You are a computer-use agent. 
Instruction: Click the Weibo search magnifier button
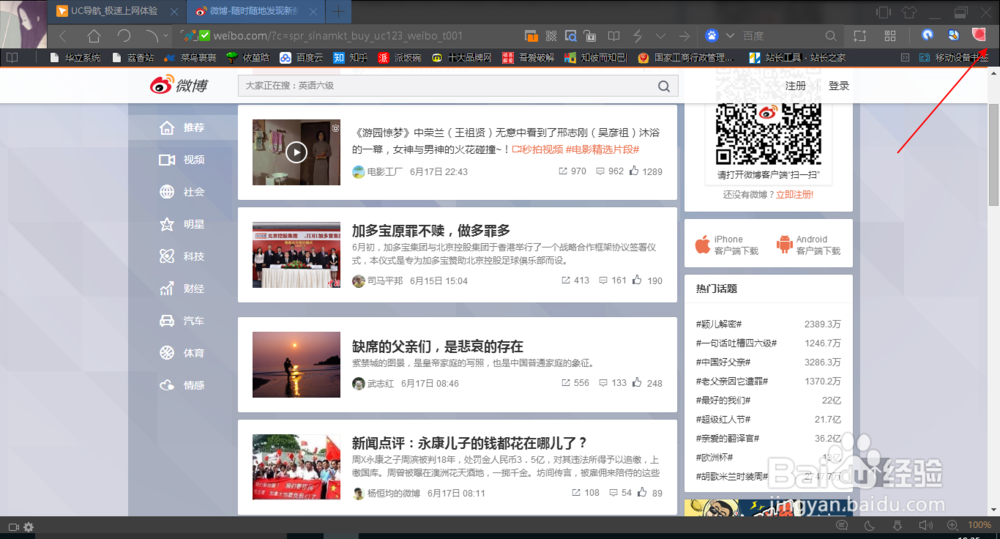click(664, 86)
